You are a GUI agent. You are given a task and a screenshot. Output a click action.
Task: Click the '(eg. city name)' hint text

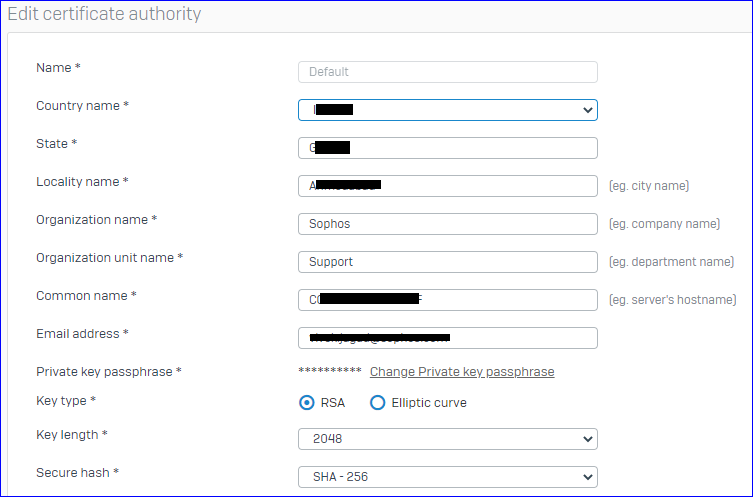(649, 186)
